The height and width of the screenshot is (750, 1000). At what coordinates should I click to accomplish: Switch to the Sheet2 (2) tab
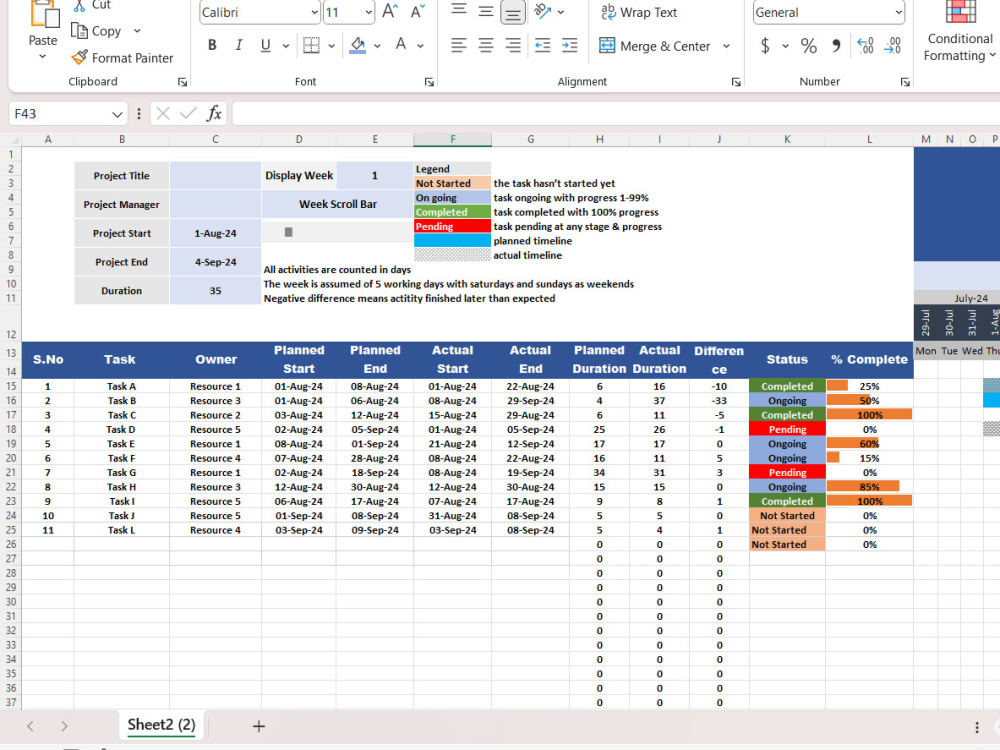click(x=161, y=726)
